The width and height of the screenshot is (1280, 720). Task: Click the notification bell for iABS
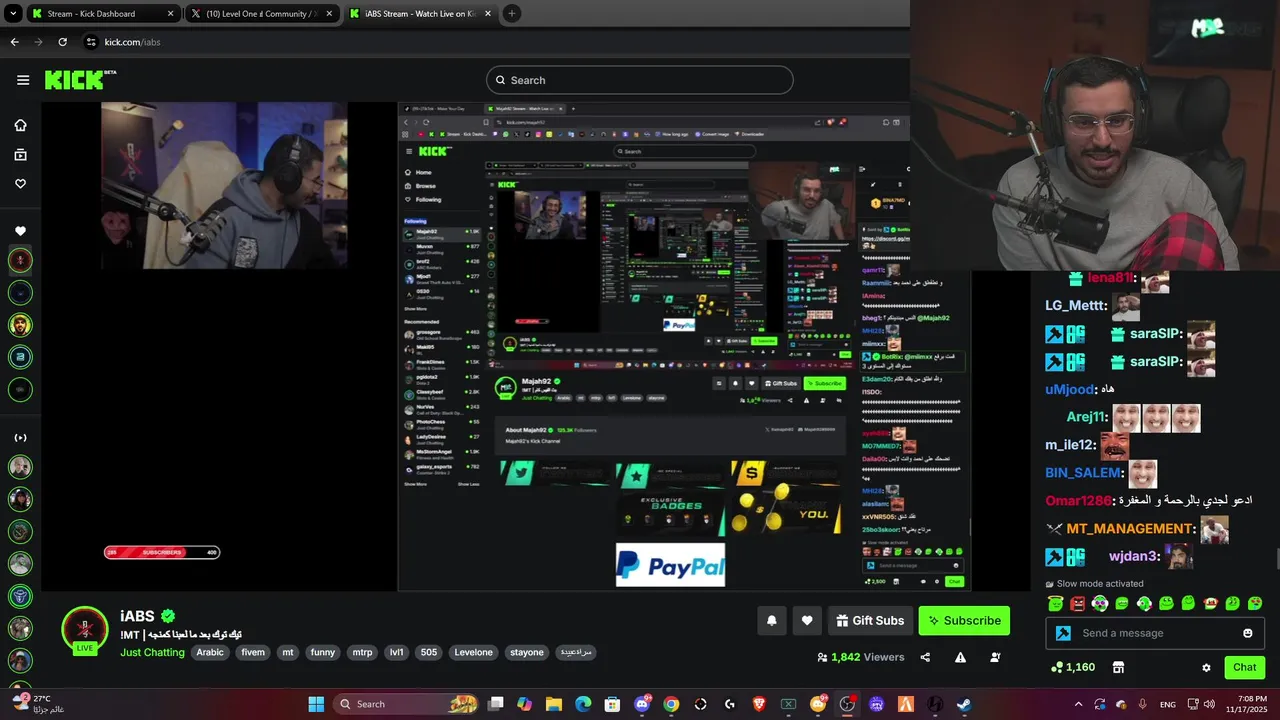click(771, 621)
